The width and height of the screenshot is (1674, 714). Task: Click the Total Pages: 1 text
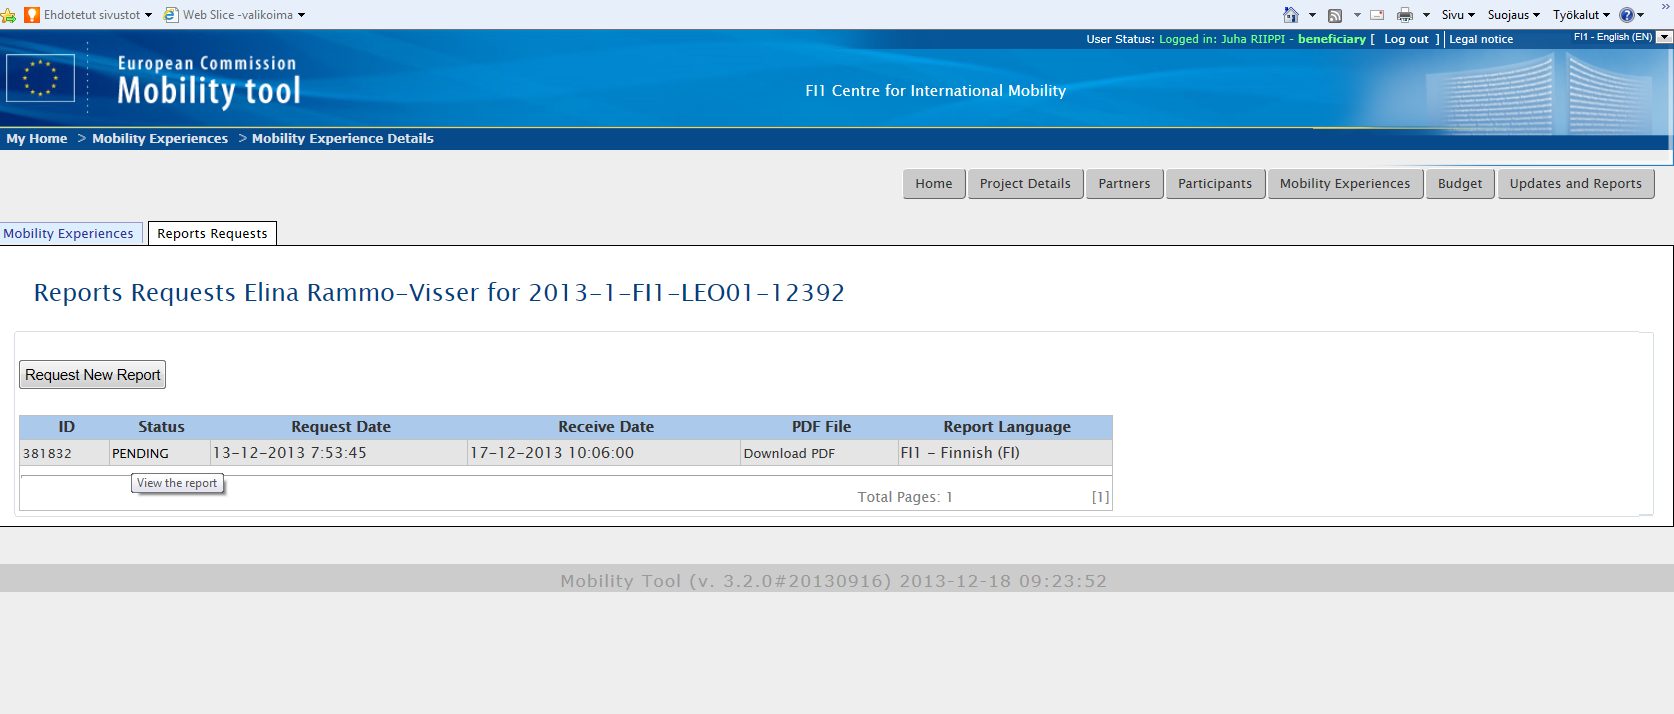(905, 497)
